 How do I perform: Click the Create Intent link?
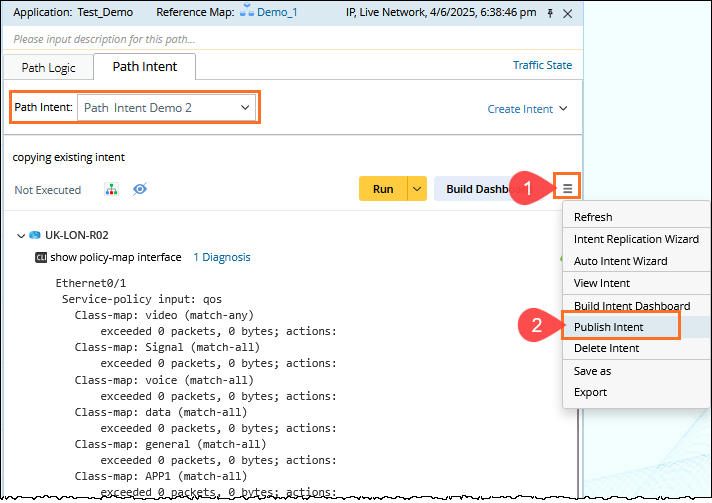click(520, 109)
